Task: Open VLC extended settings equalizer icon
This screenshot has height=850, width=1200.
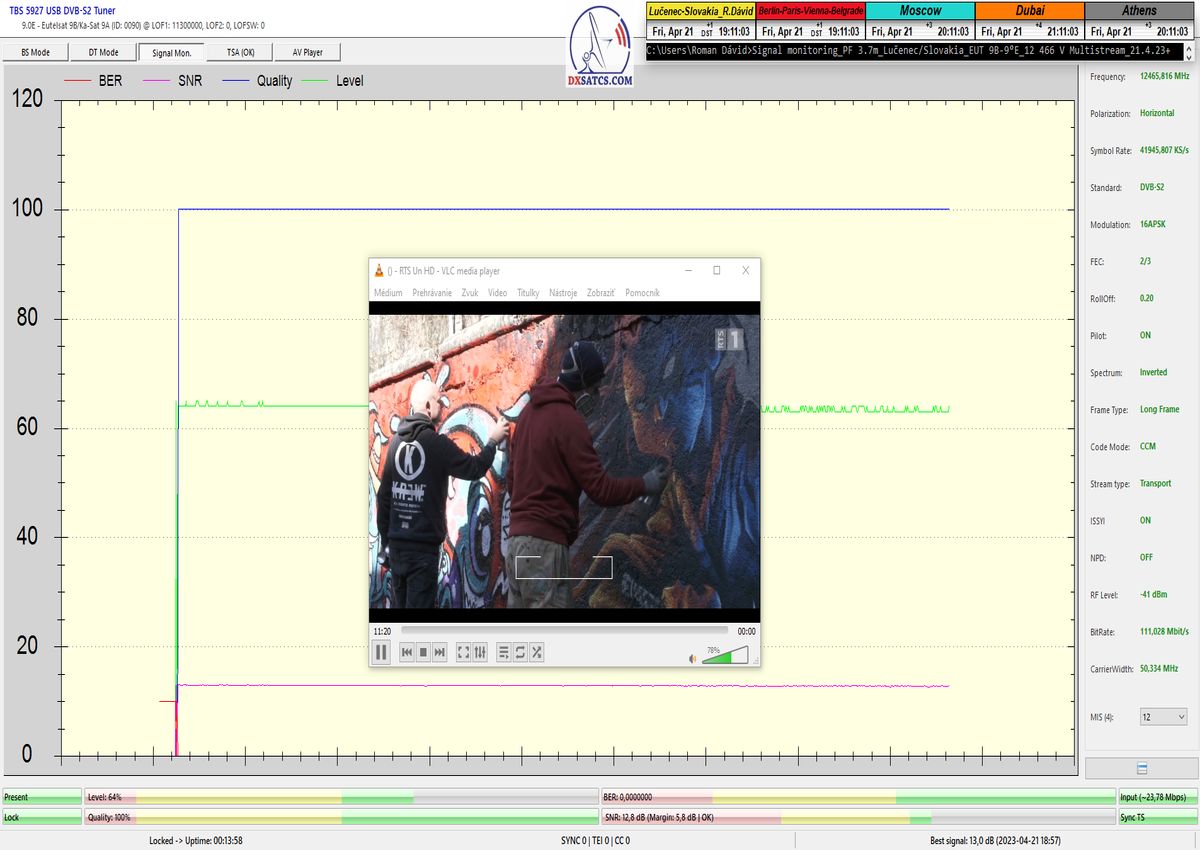Action: coord(480,652)
